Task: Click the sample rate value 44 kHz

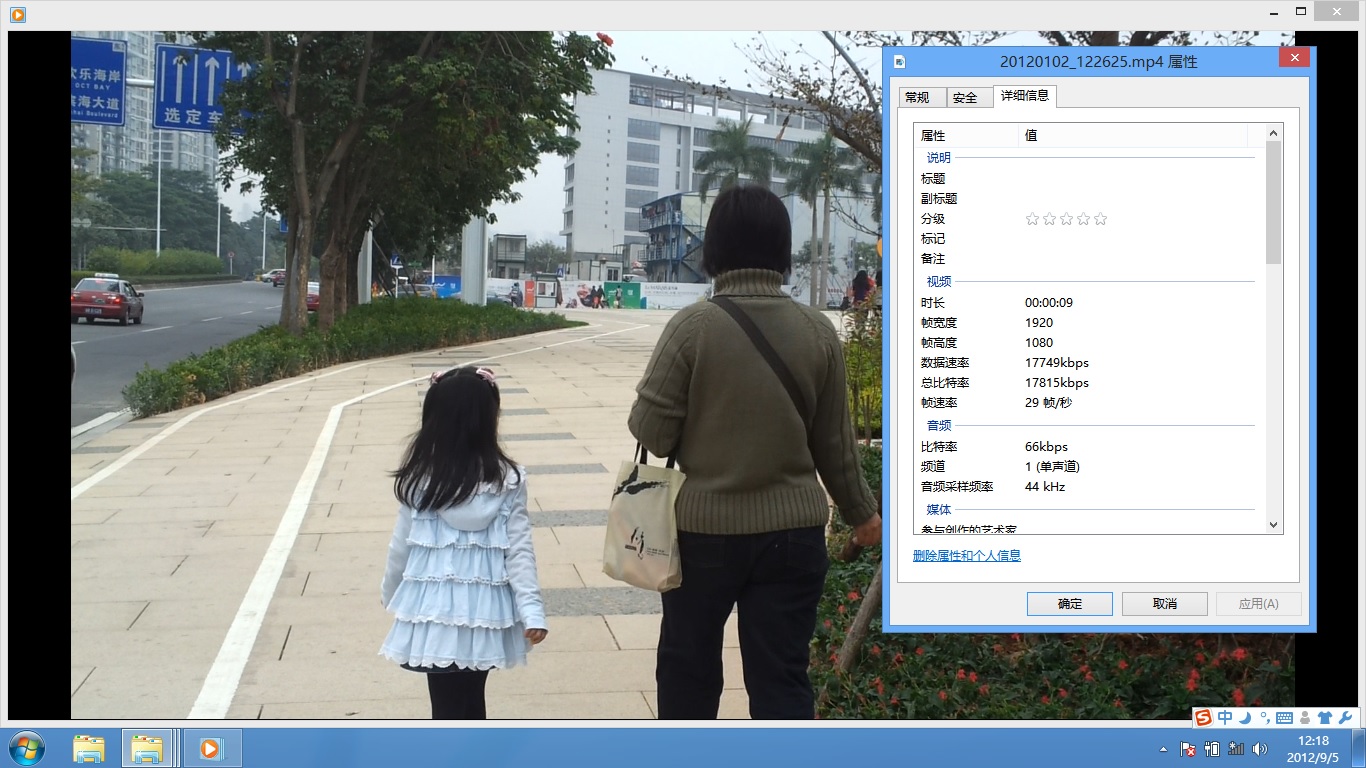Action: (1045, 487)
